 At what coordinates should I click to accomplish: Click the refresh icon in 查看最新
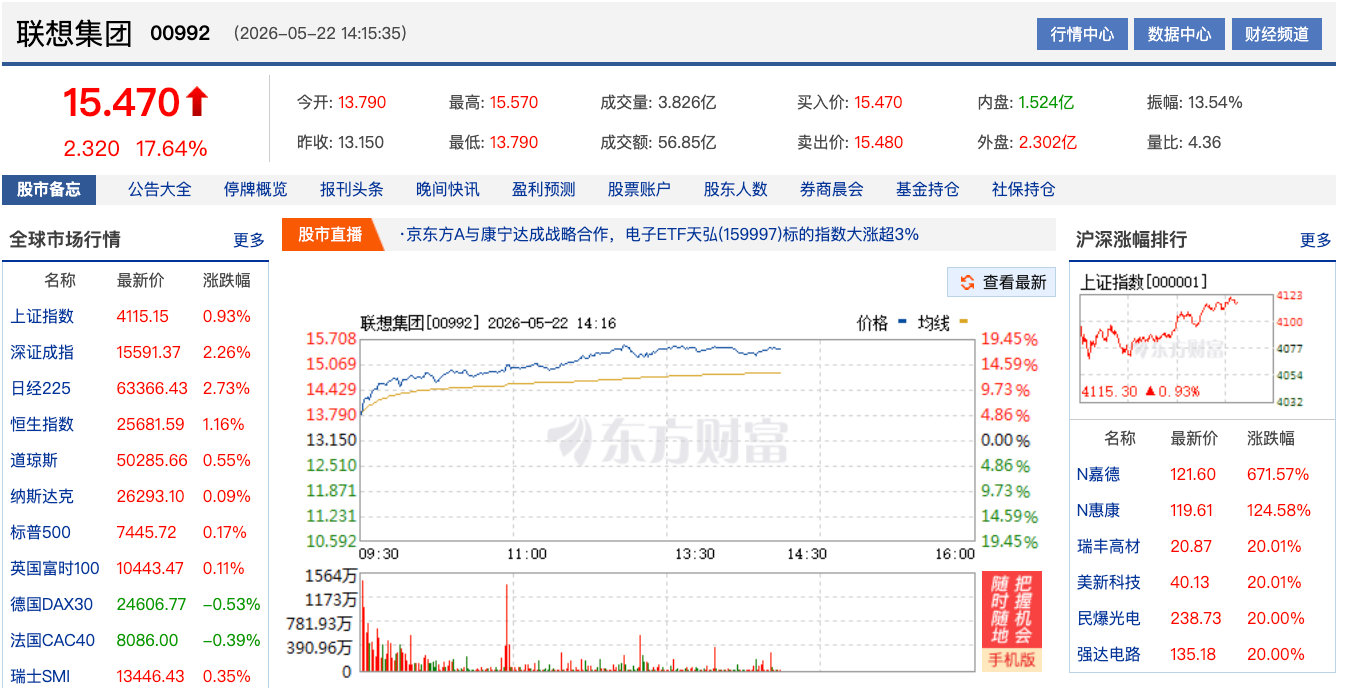[x=967, y=282]
